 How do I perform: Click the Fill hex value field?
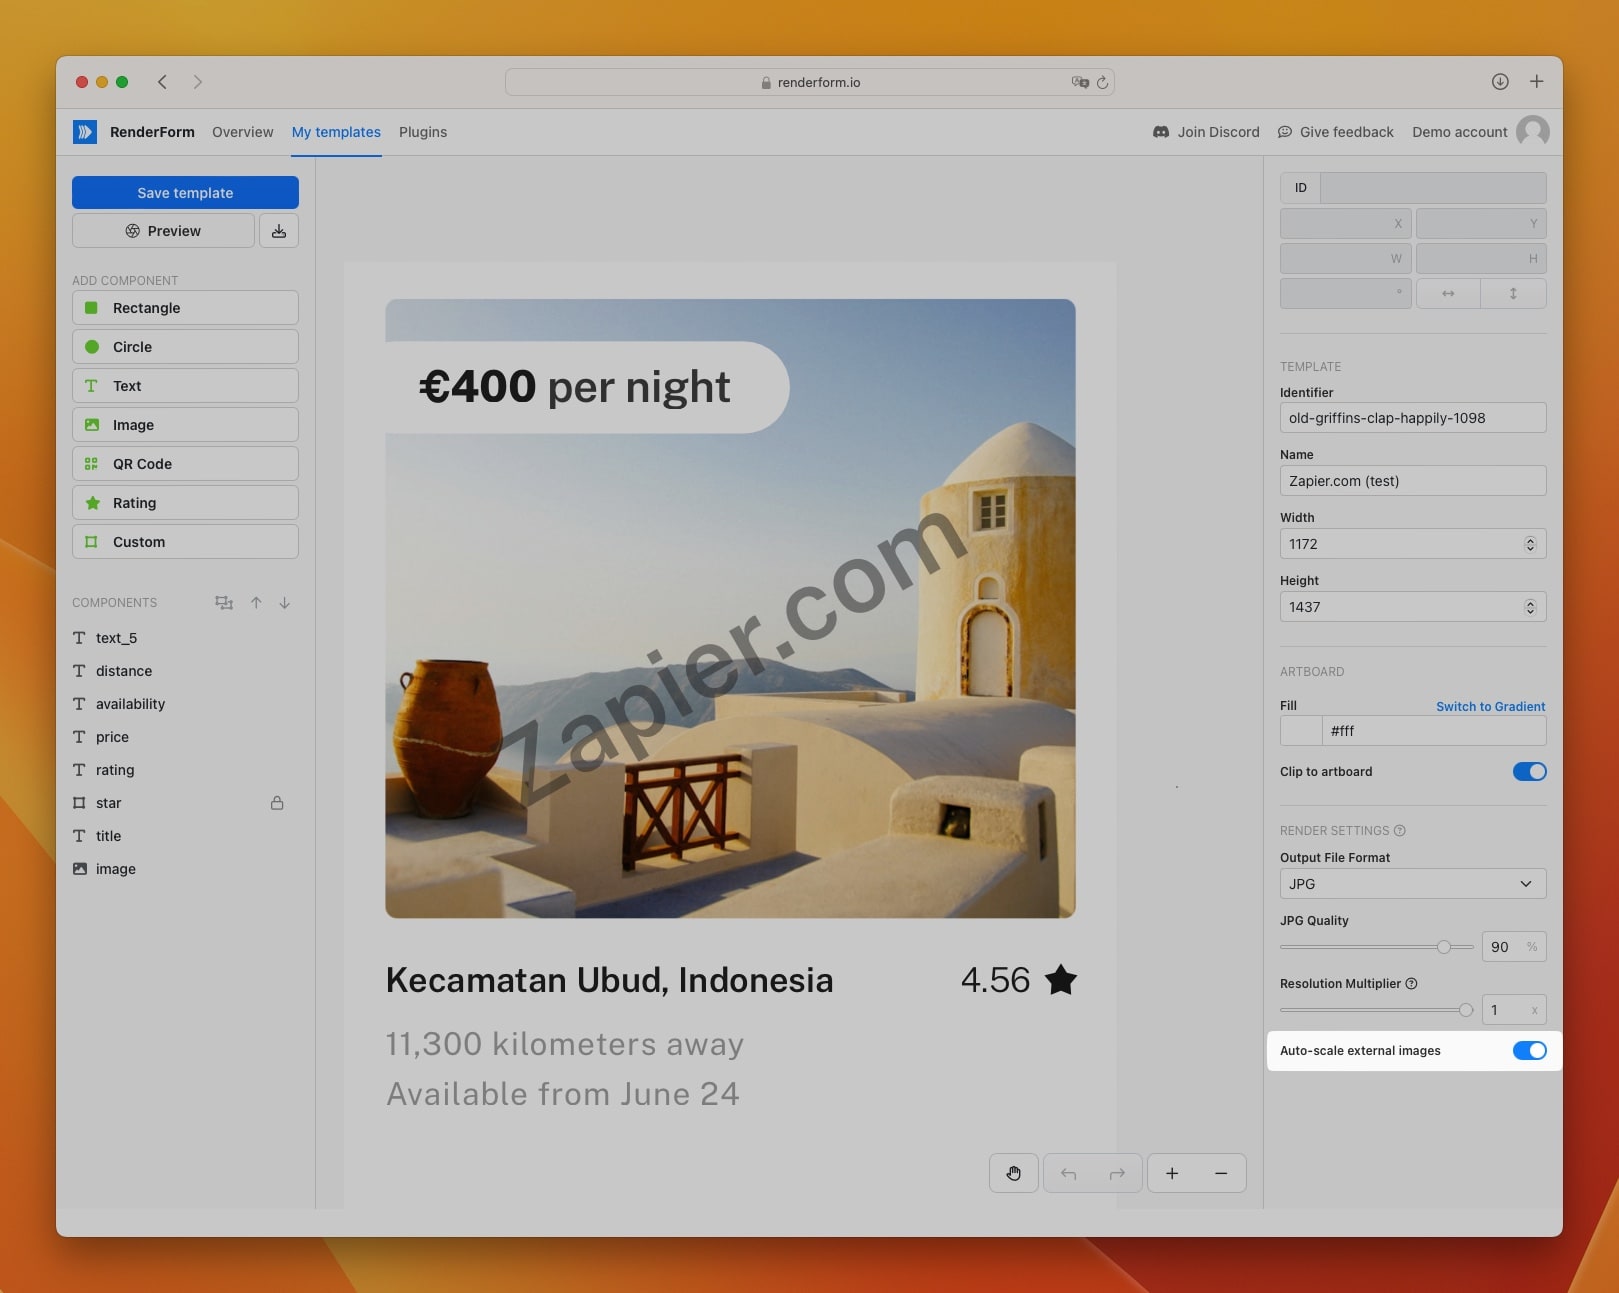point(1434,731)
